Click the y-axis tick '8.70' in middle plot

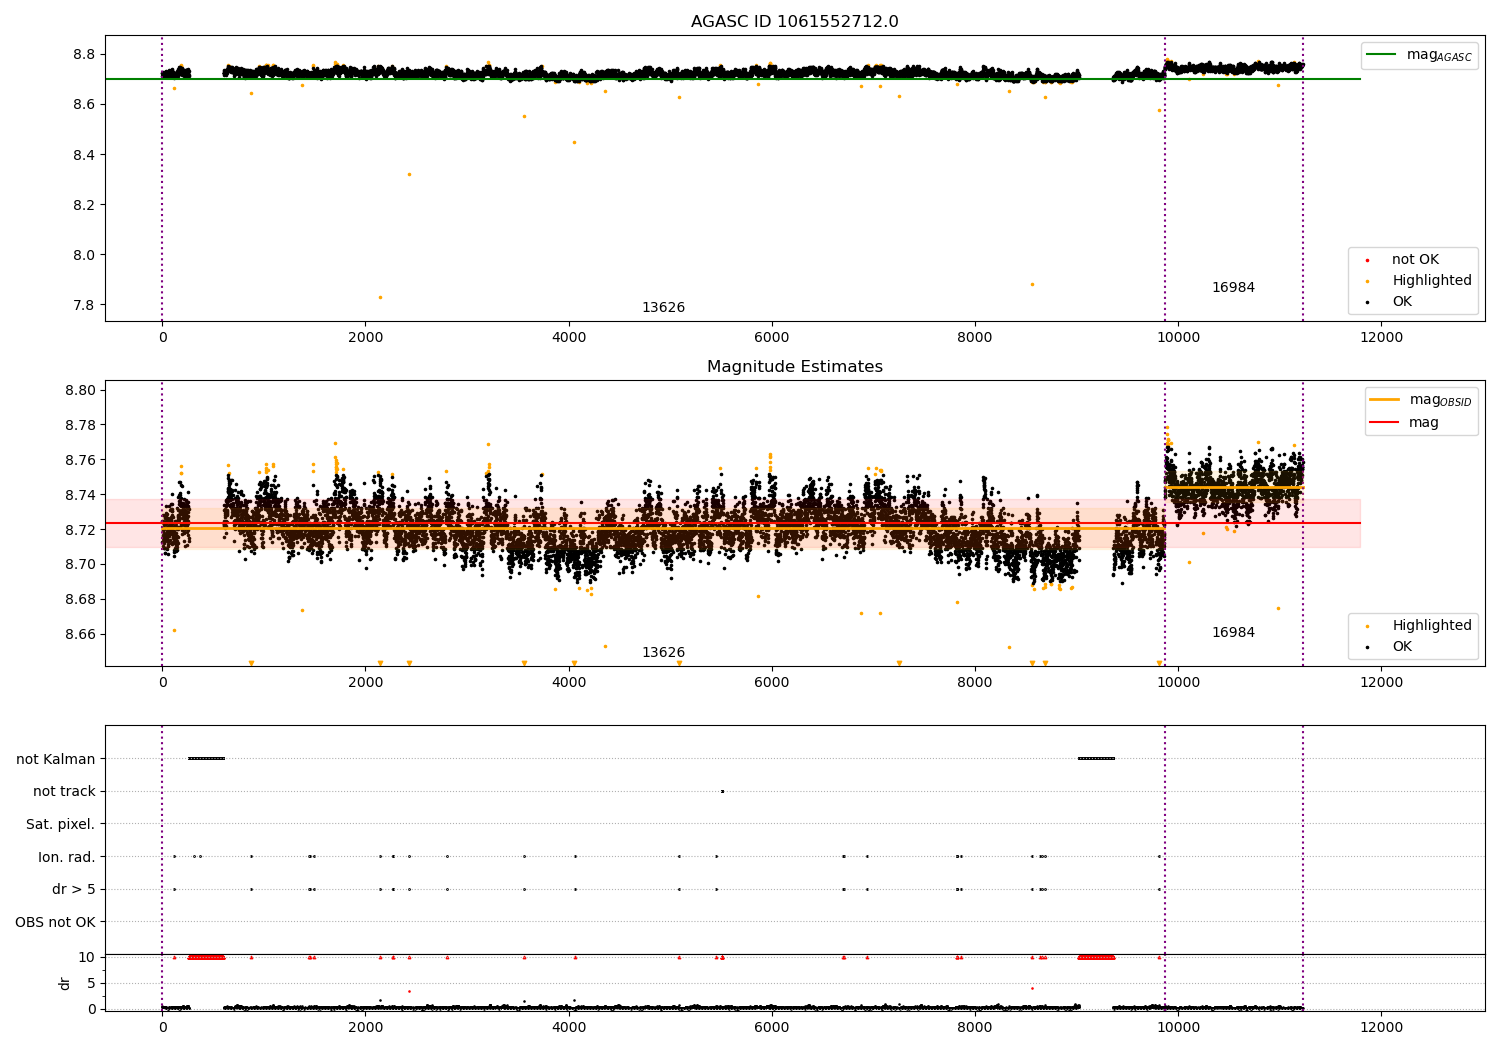80,565
